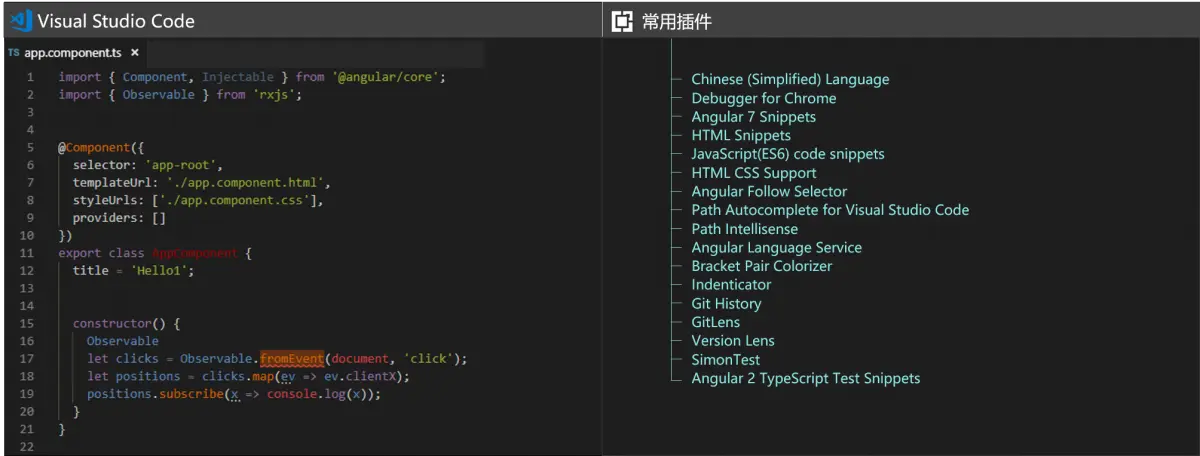
Task: Click the lone Observable text on line 16
Action: (122, 341)
